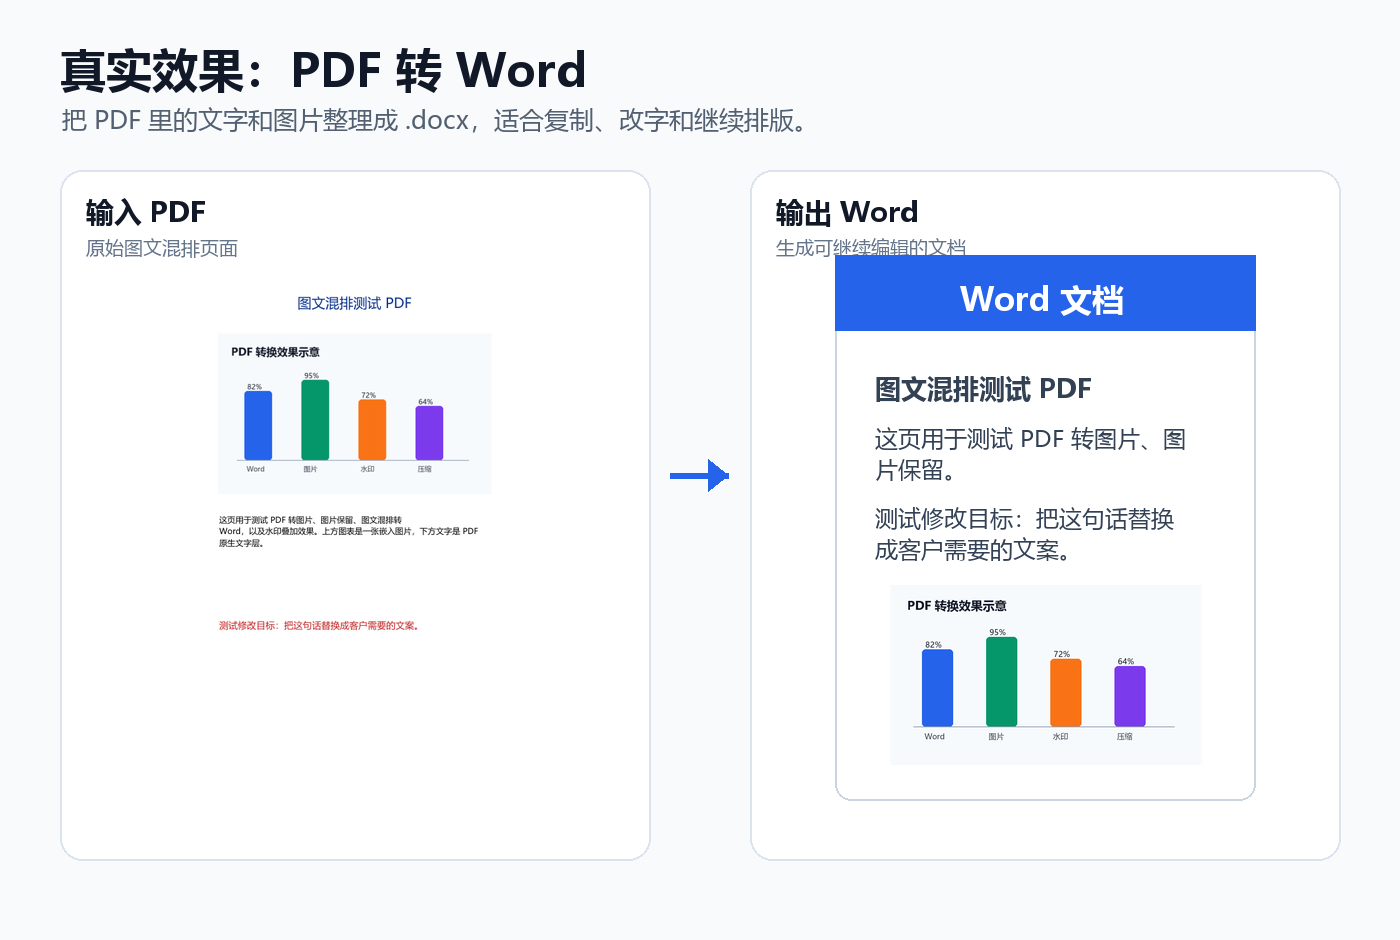The width and height of the screenshot is (1400, 940).
Task: Click the blue "Word 文档" header banner
Action: (1045, 293)
